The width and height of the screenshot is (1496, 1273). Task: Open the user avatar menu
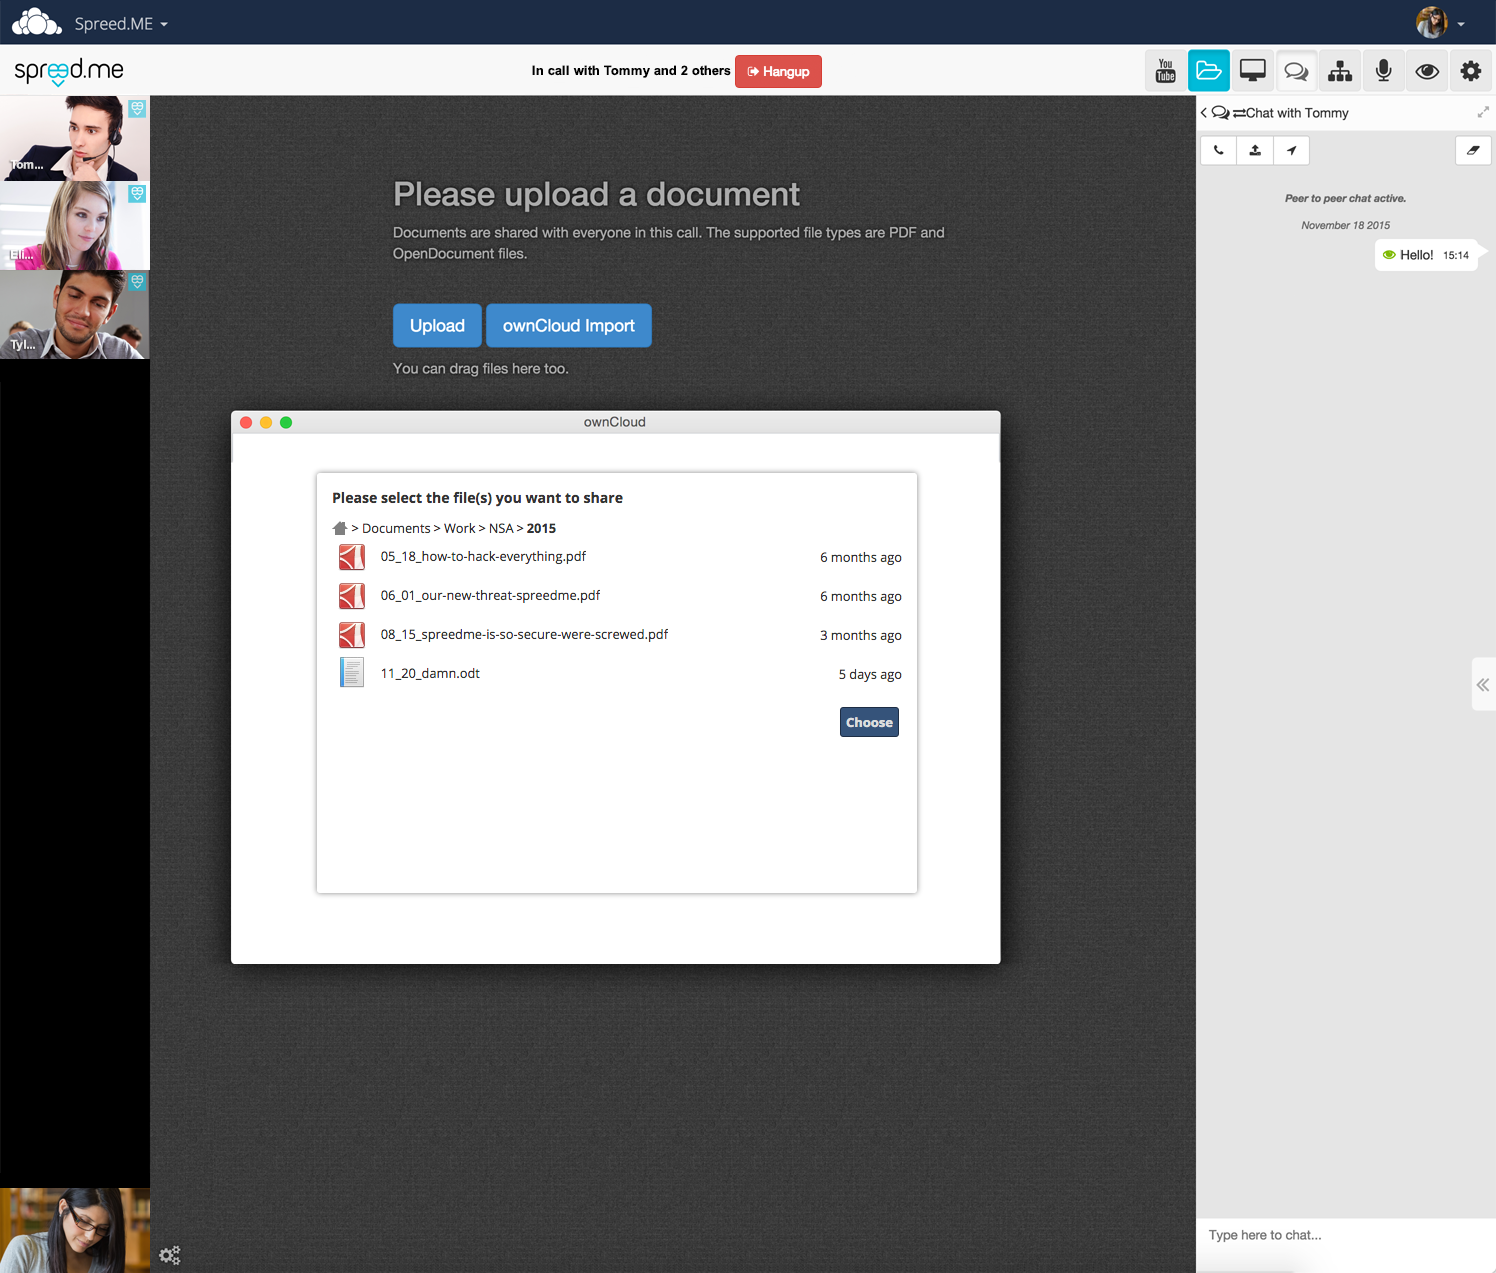[1440, 22]
